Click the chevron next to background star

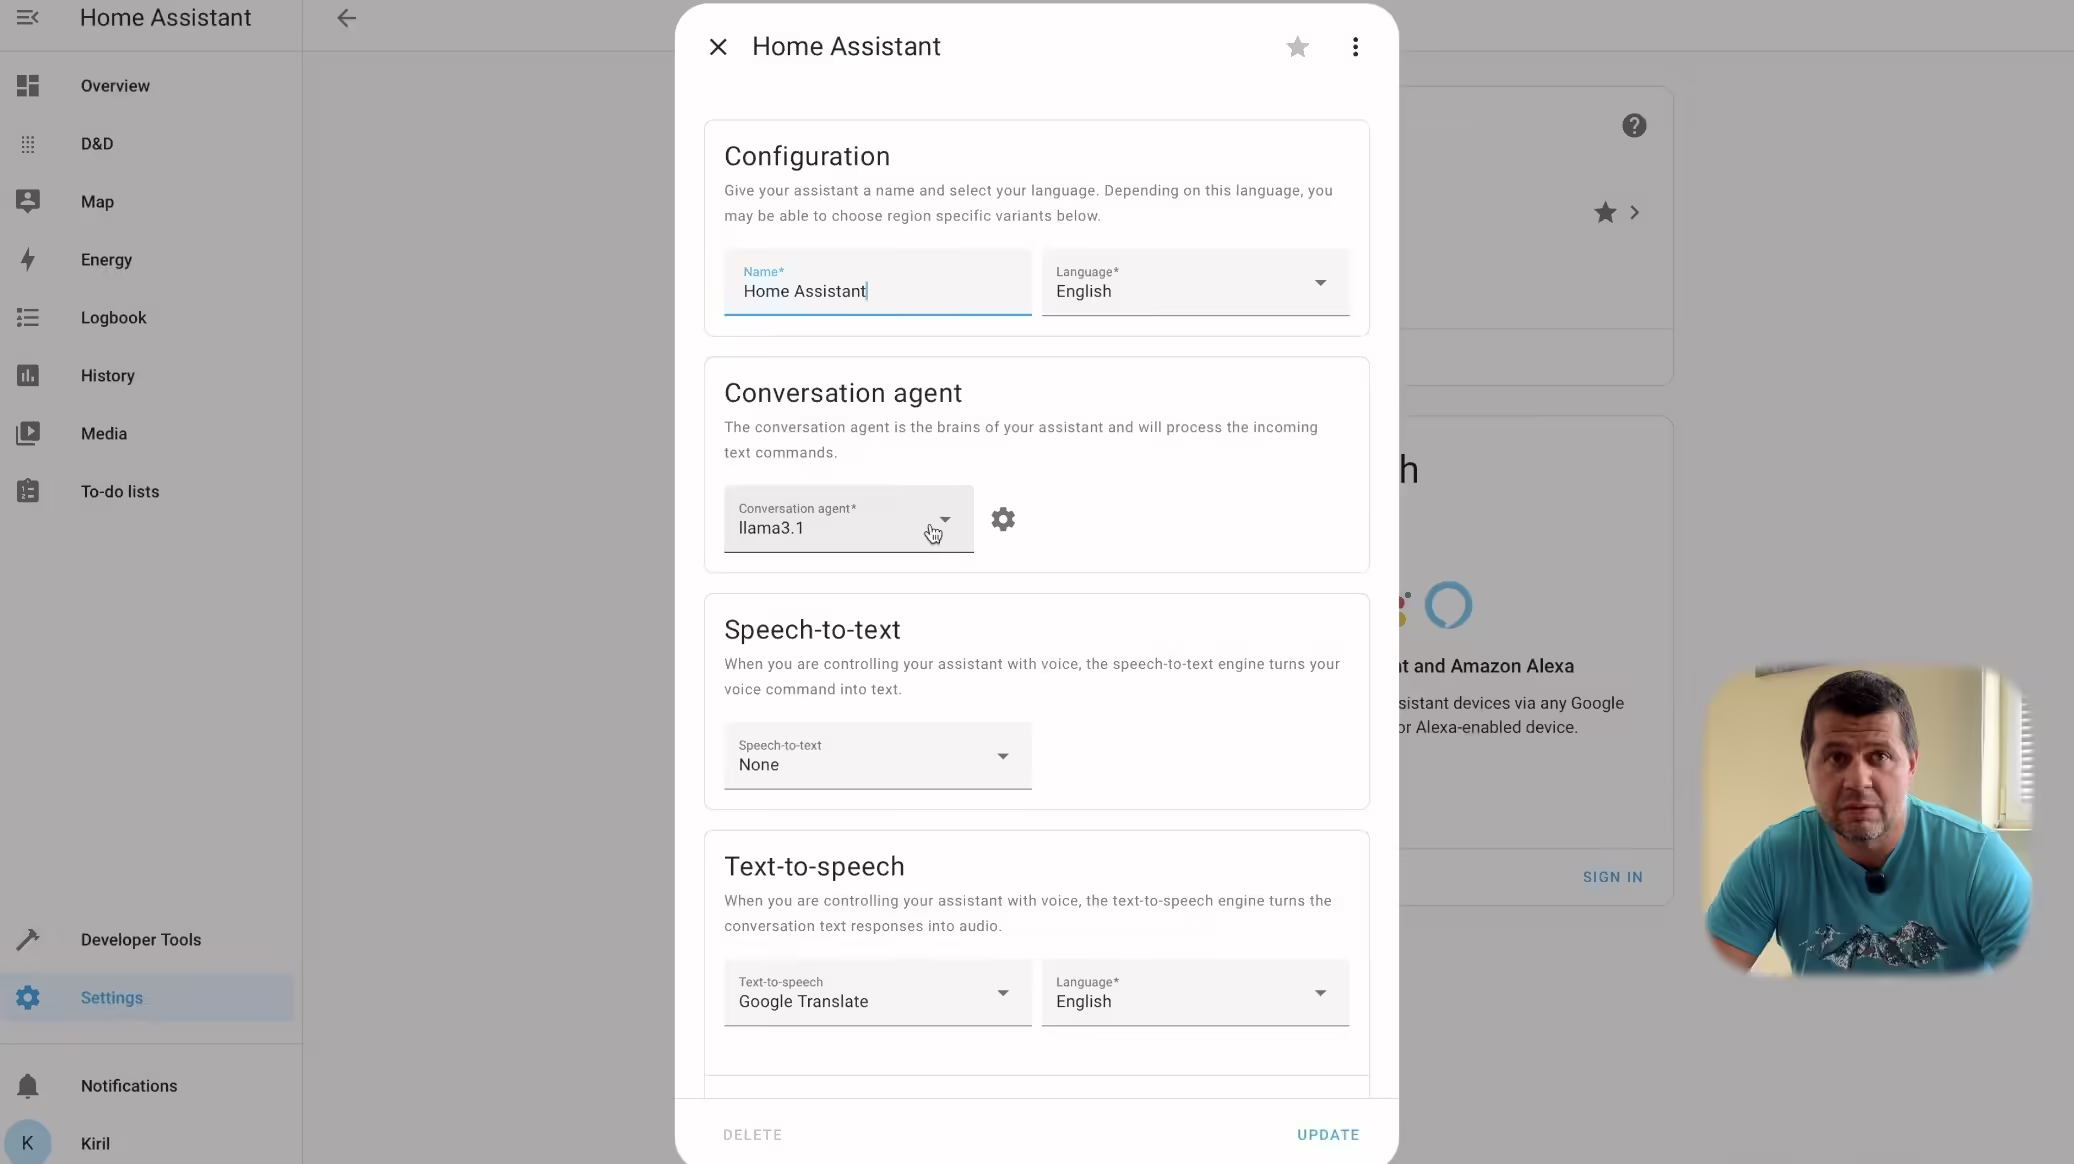tap(1635, 213)
